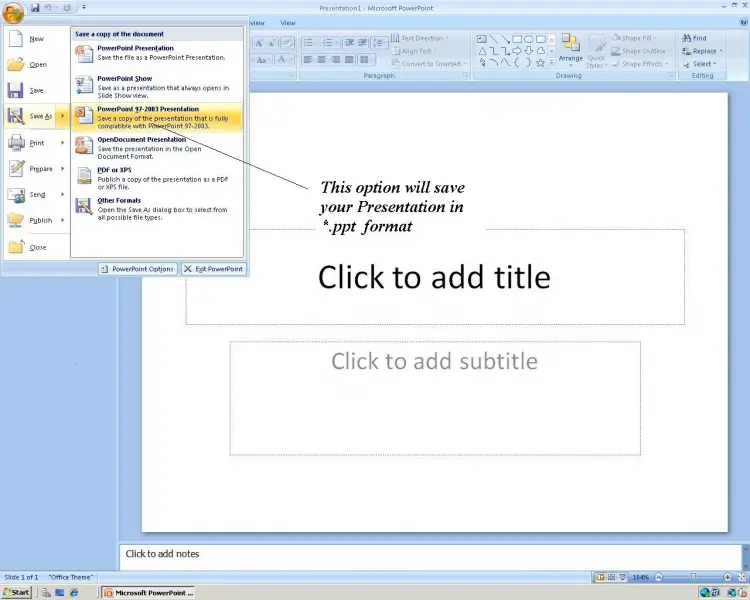Open the Text Direction dropdown
Image resolution: width=750 pixels, height=600 pixels.
pos(420,38)
